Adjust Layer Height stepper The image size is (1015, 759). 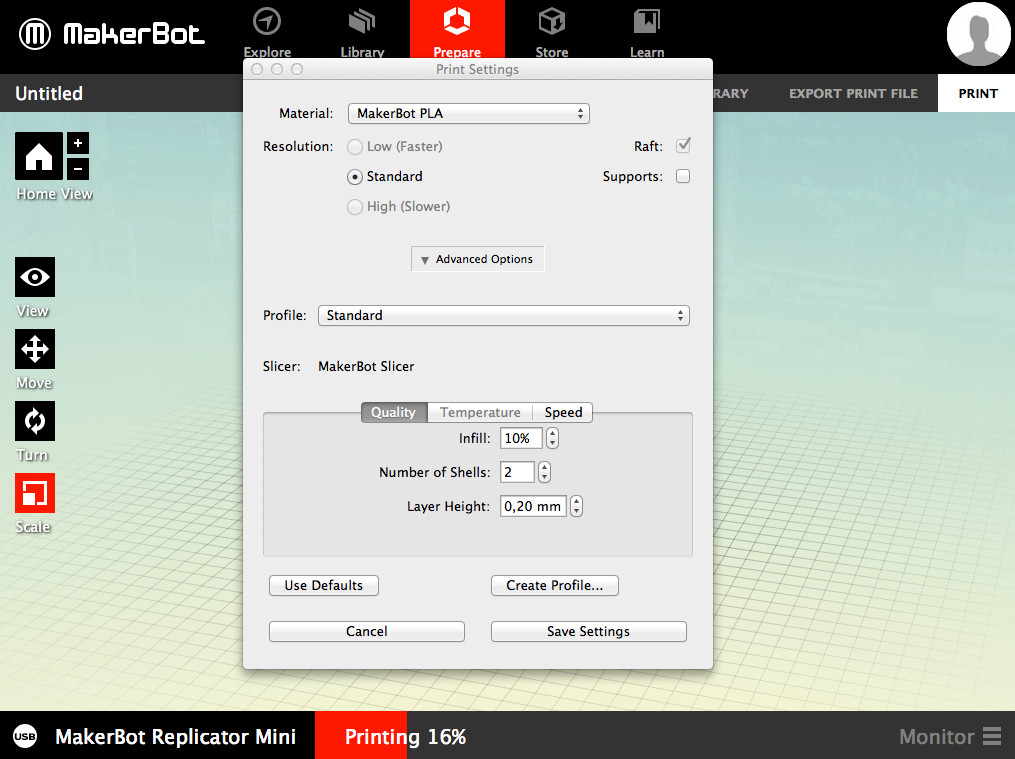[x=576, y=506]
